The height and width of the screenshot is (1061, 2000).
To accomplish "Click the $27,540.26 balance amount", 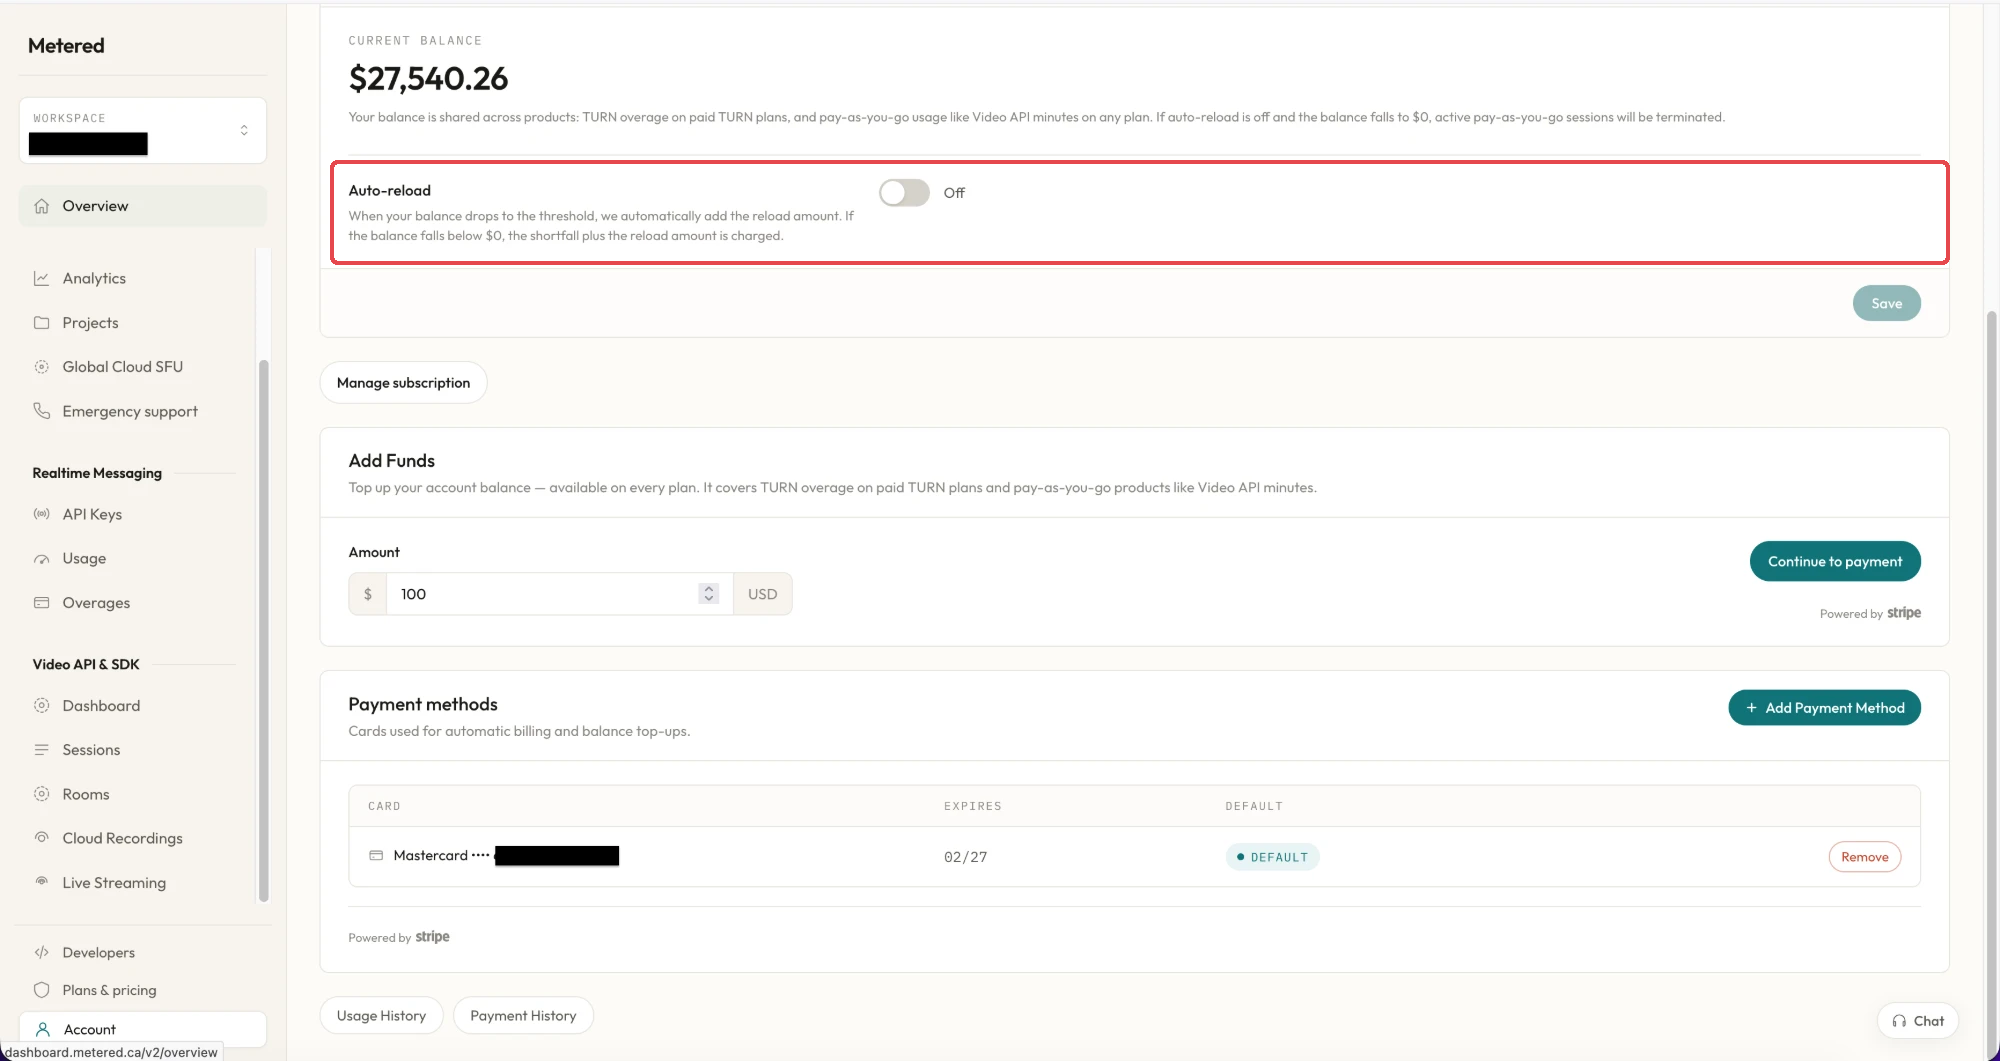I will (428, 78).
